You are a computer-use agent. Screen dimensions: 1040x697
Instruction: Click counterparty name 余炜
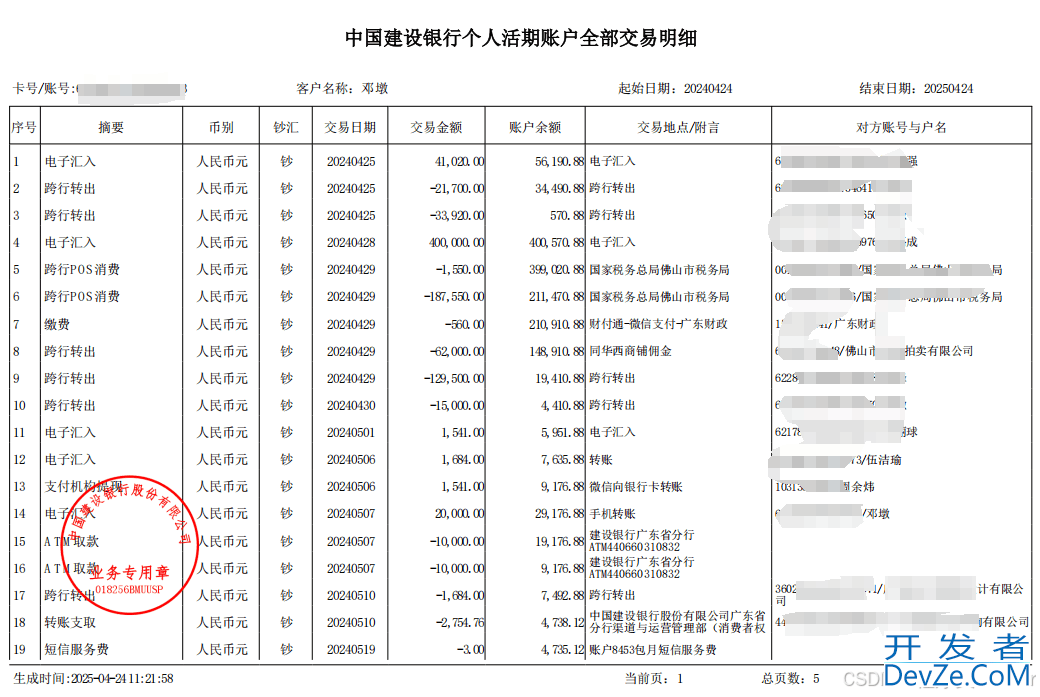coord(862,487)
